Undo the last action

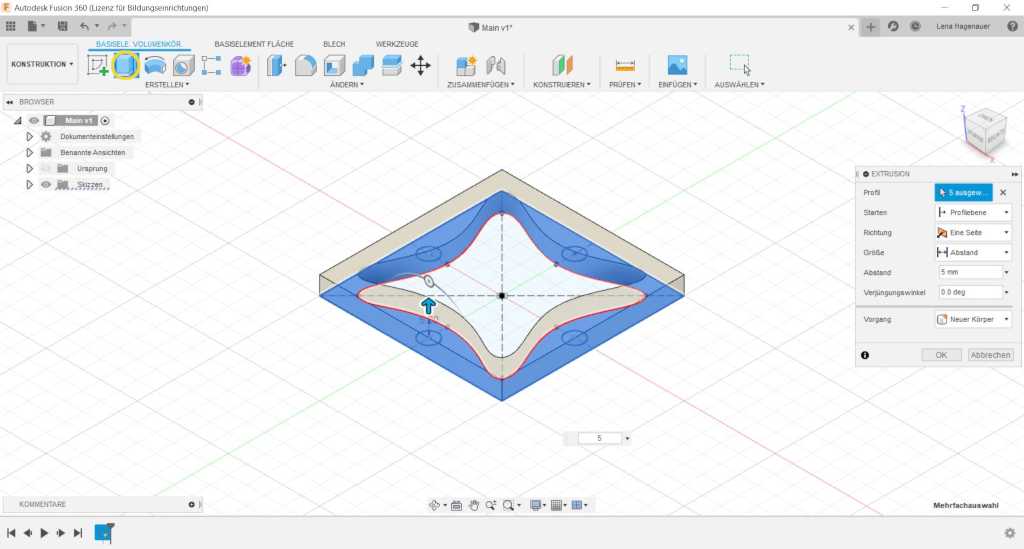click(x=84, y=26)
